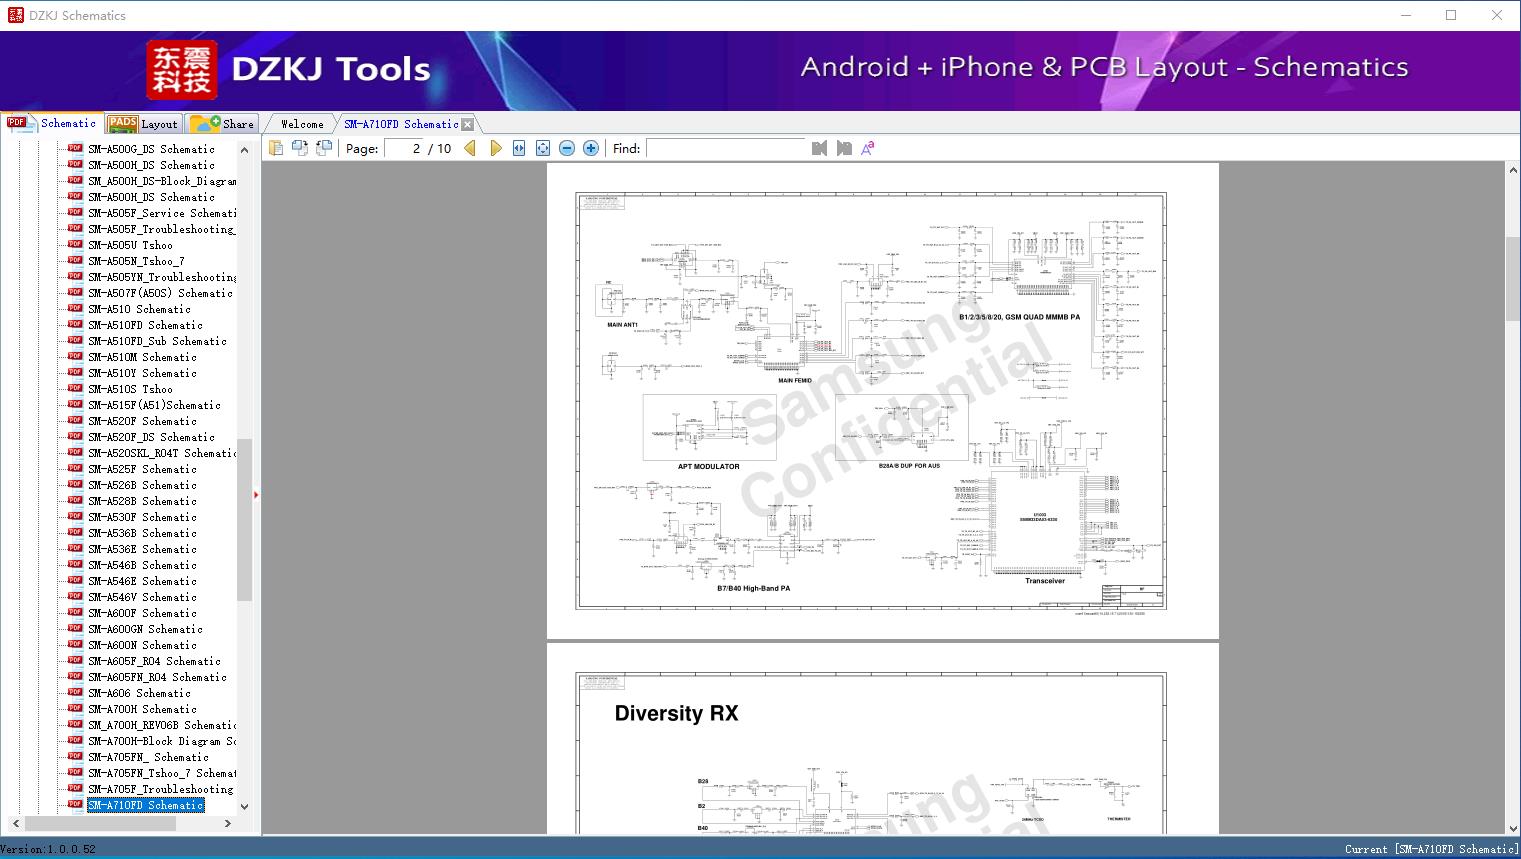
Task: Go to the next page arrow
Action: 495,148
